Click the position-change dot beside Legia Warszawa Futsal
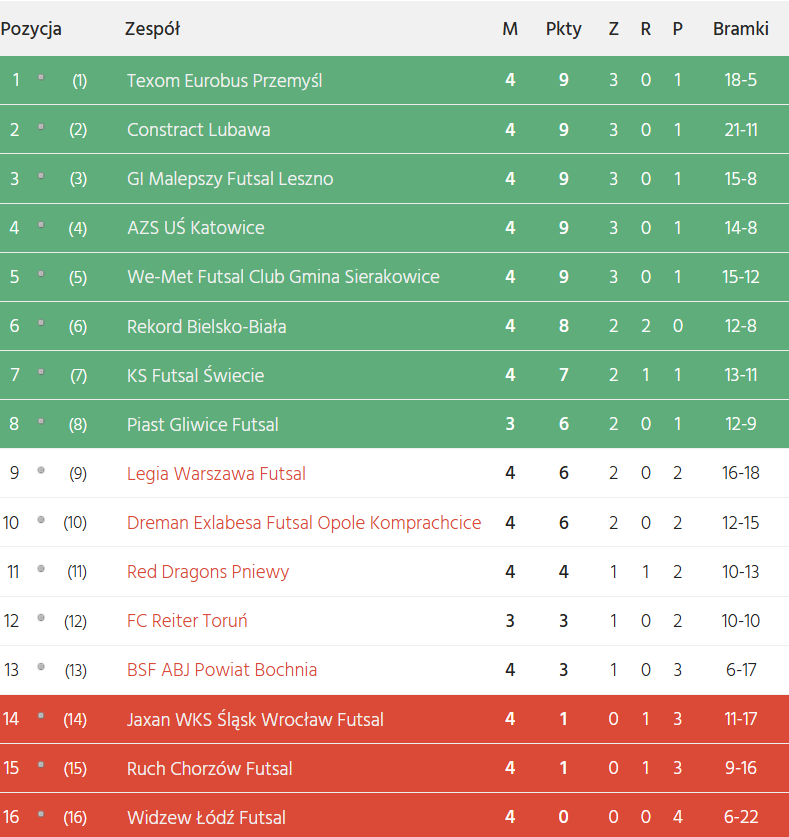The height and width of the screenshot is (837, 789). coord(41,470)
